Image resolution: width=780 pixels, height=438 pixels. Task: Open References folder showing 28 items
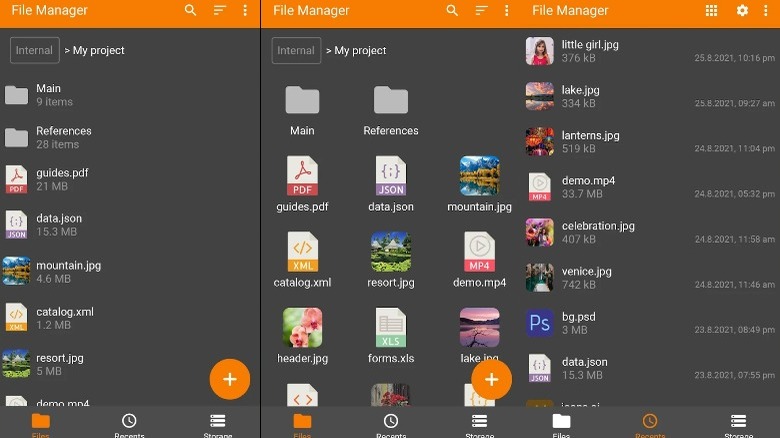63,137
